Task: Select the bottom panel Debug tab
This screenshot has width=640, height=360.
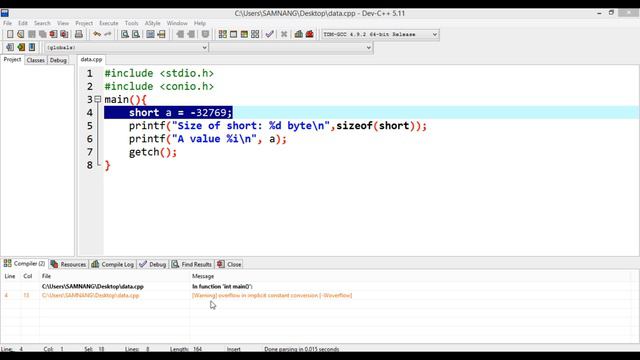Action: (x=153, y=264)
